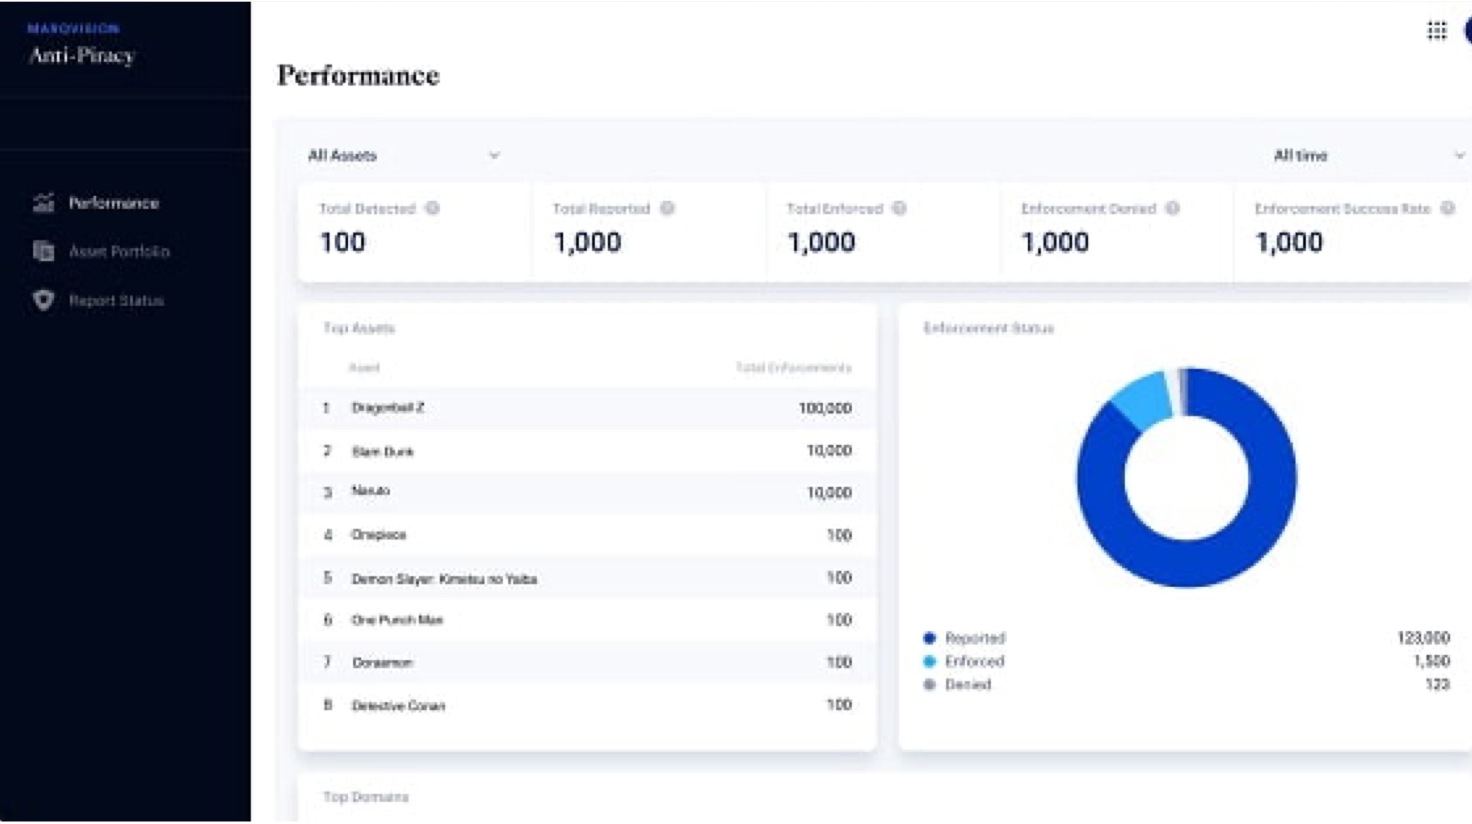Click info icon beside Enforcement Denied
This screenshot has height=824, width=1472.
[x=1172, y=208]
